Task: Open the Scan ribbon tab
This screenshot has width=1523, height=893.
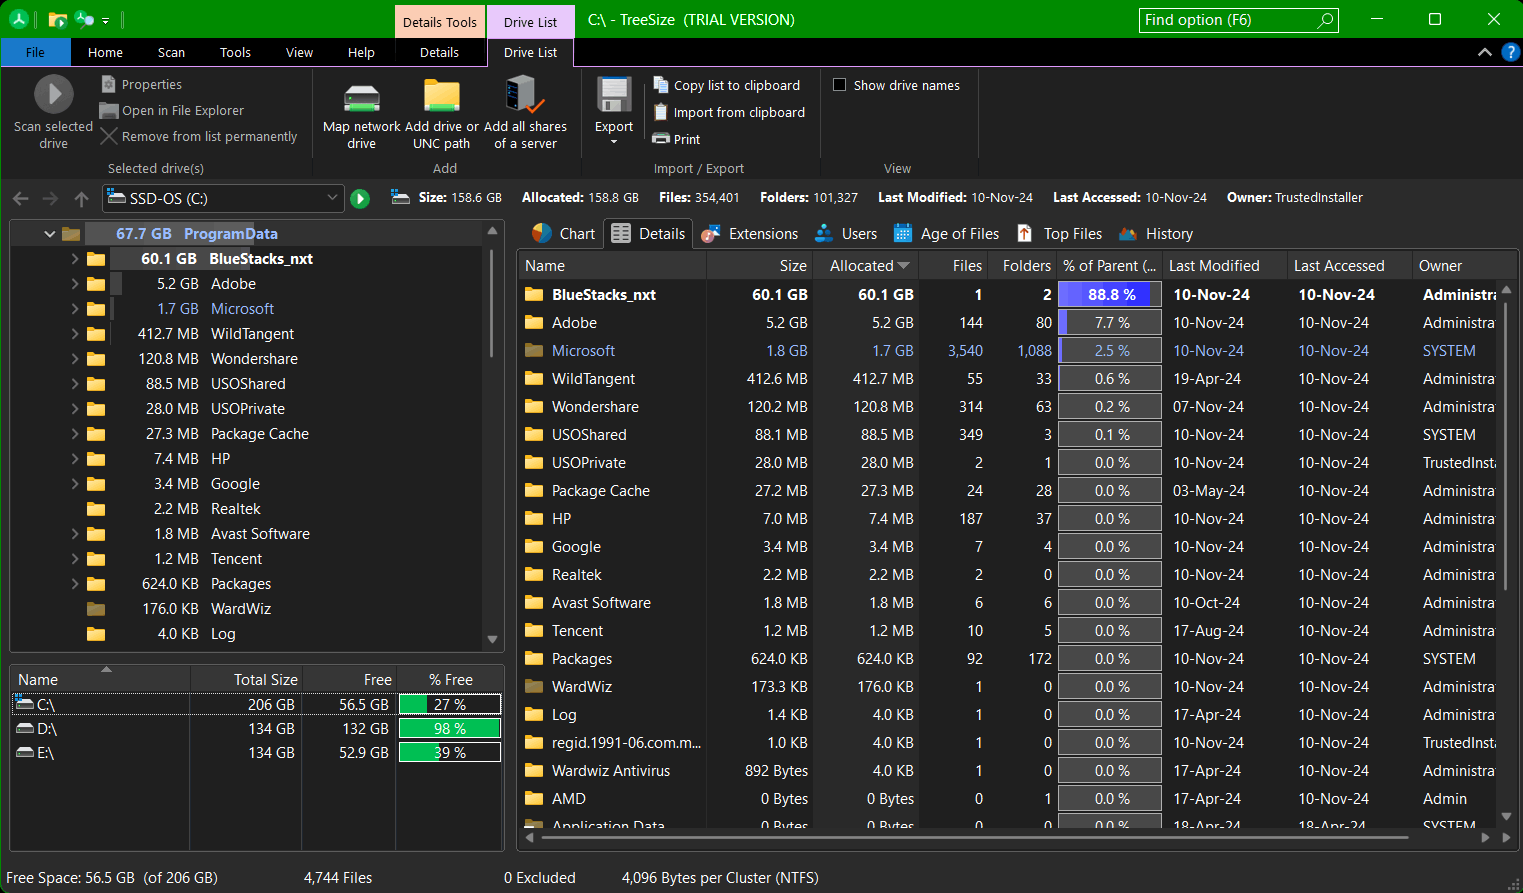Action: [x=171, y=52]
